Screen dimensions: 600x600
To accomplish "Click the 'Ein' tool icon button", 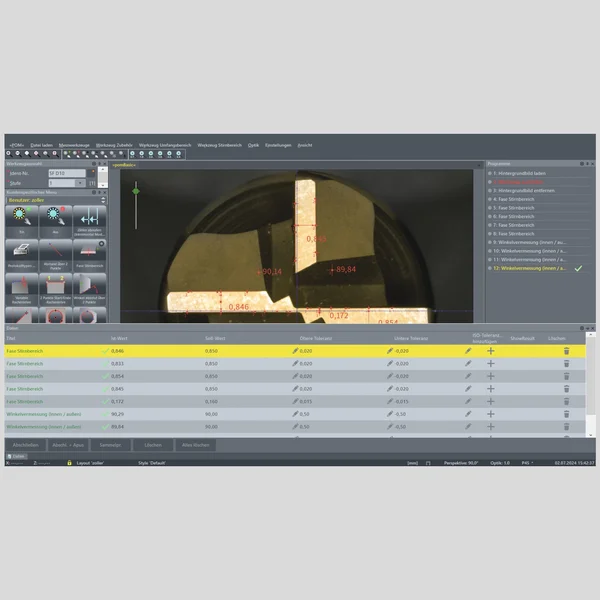I will 21,218.
